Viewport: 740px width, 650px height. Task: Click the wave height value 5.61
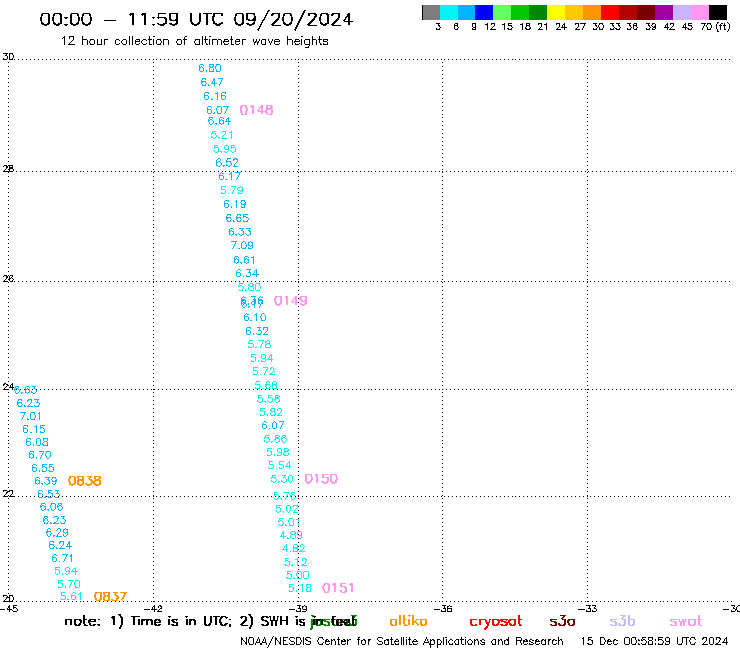[71, 596]
